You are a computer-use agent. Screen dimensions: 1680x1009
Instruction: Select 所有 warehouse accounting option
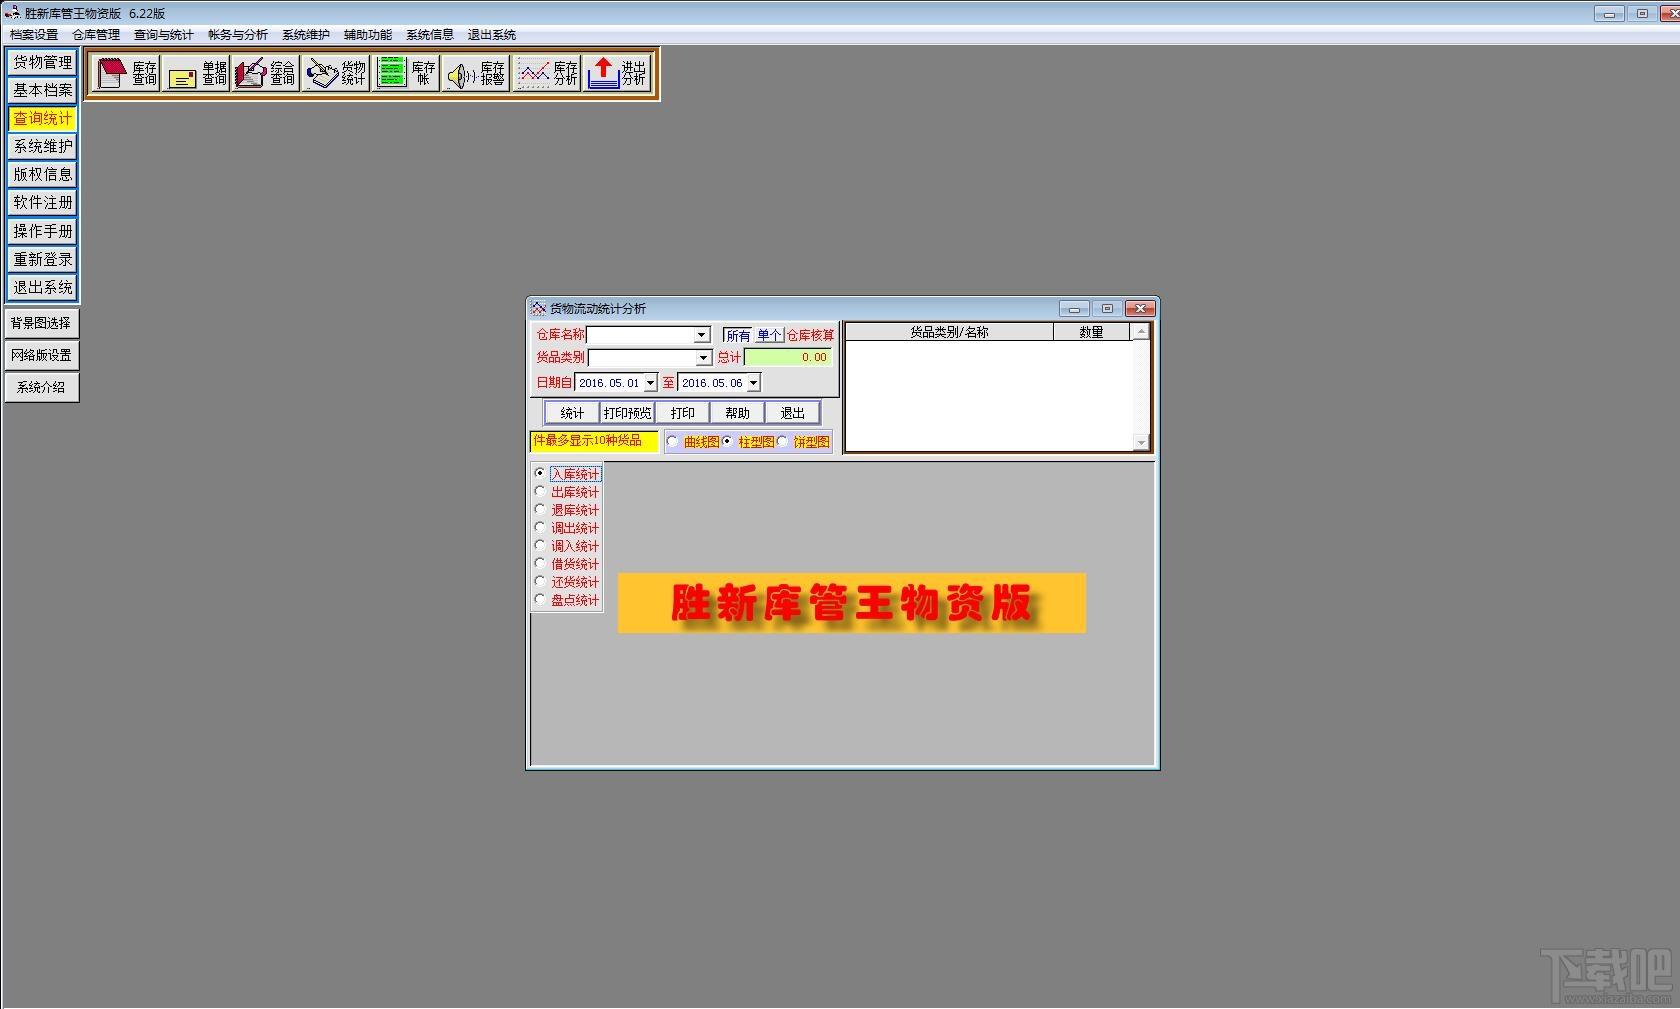tap(738, 336)
